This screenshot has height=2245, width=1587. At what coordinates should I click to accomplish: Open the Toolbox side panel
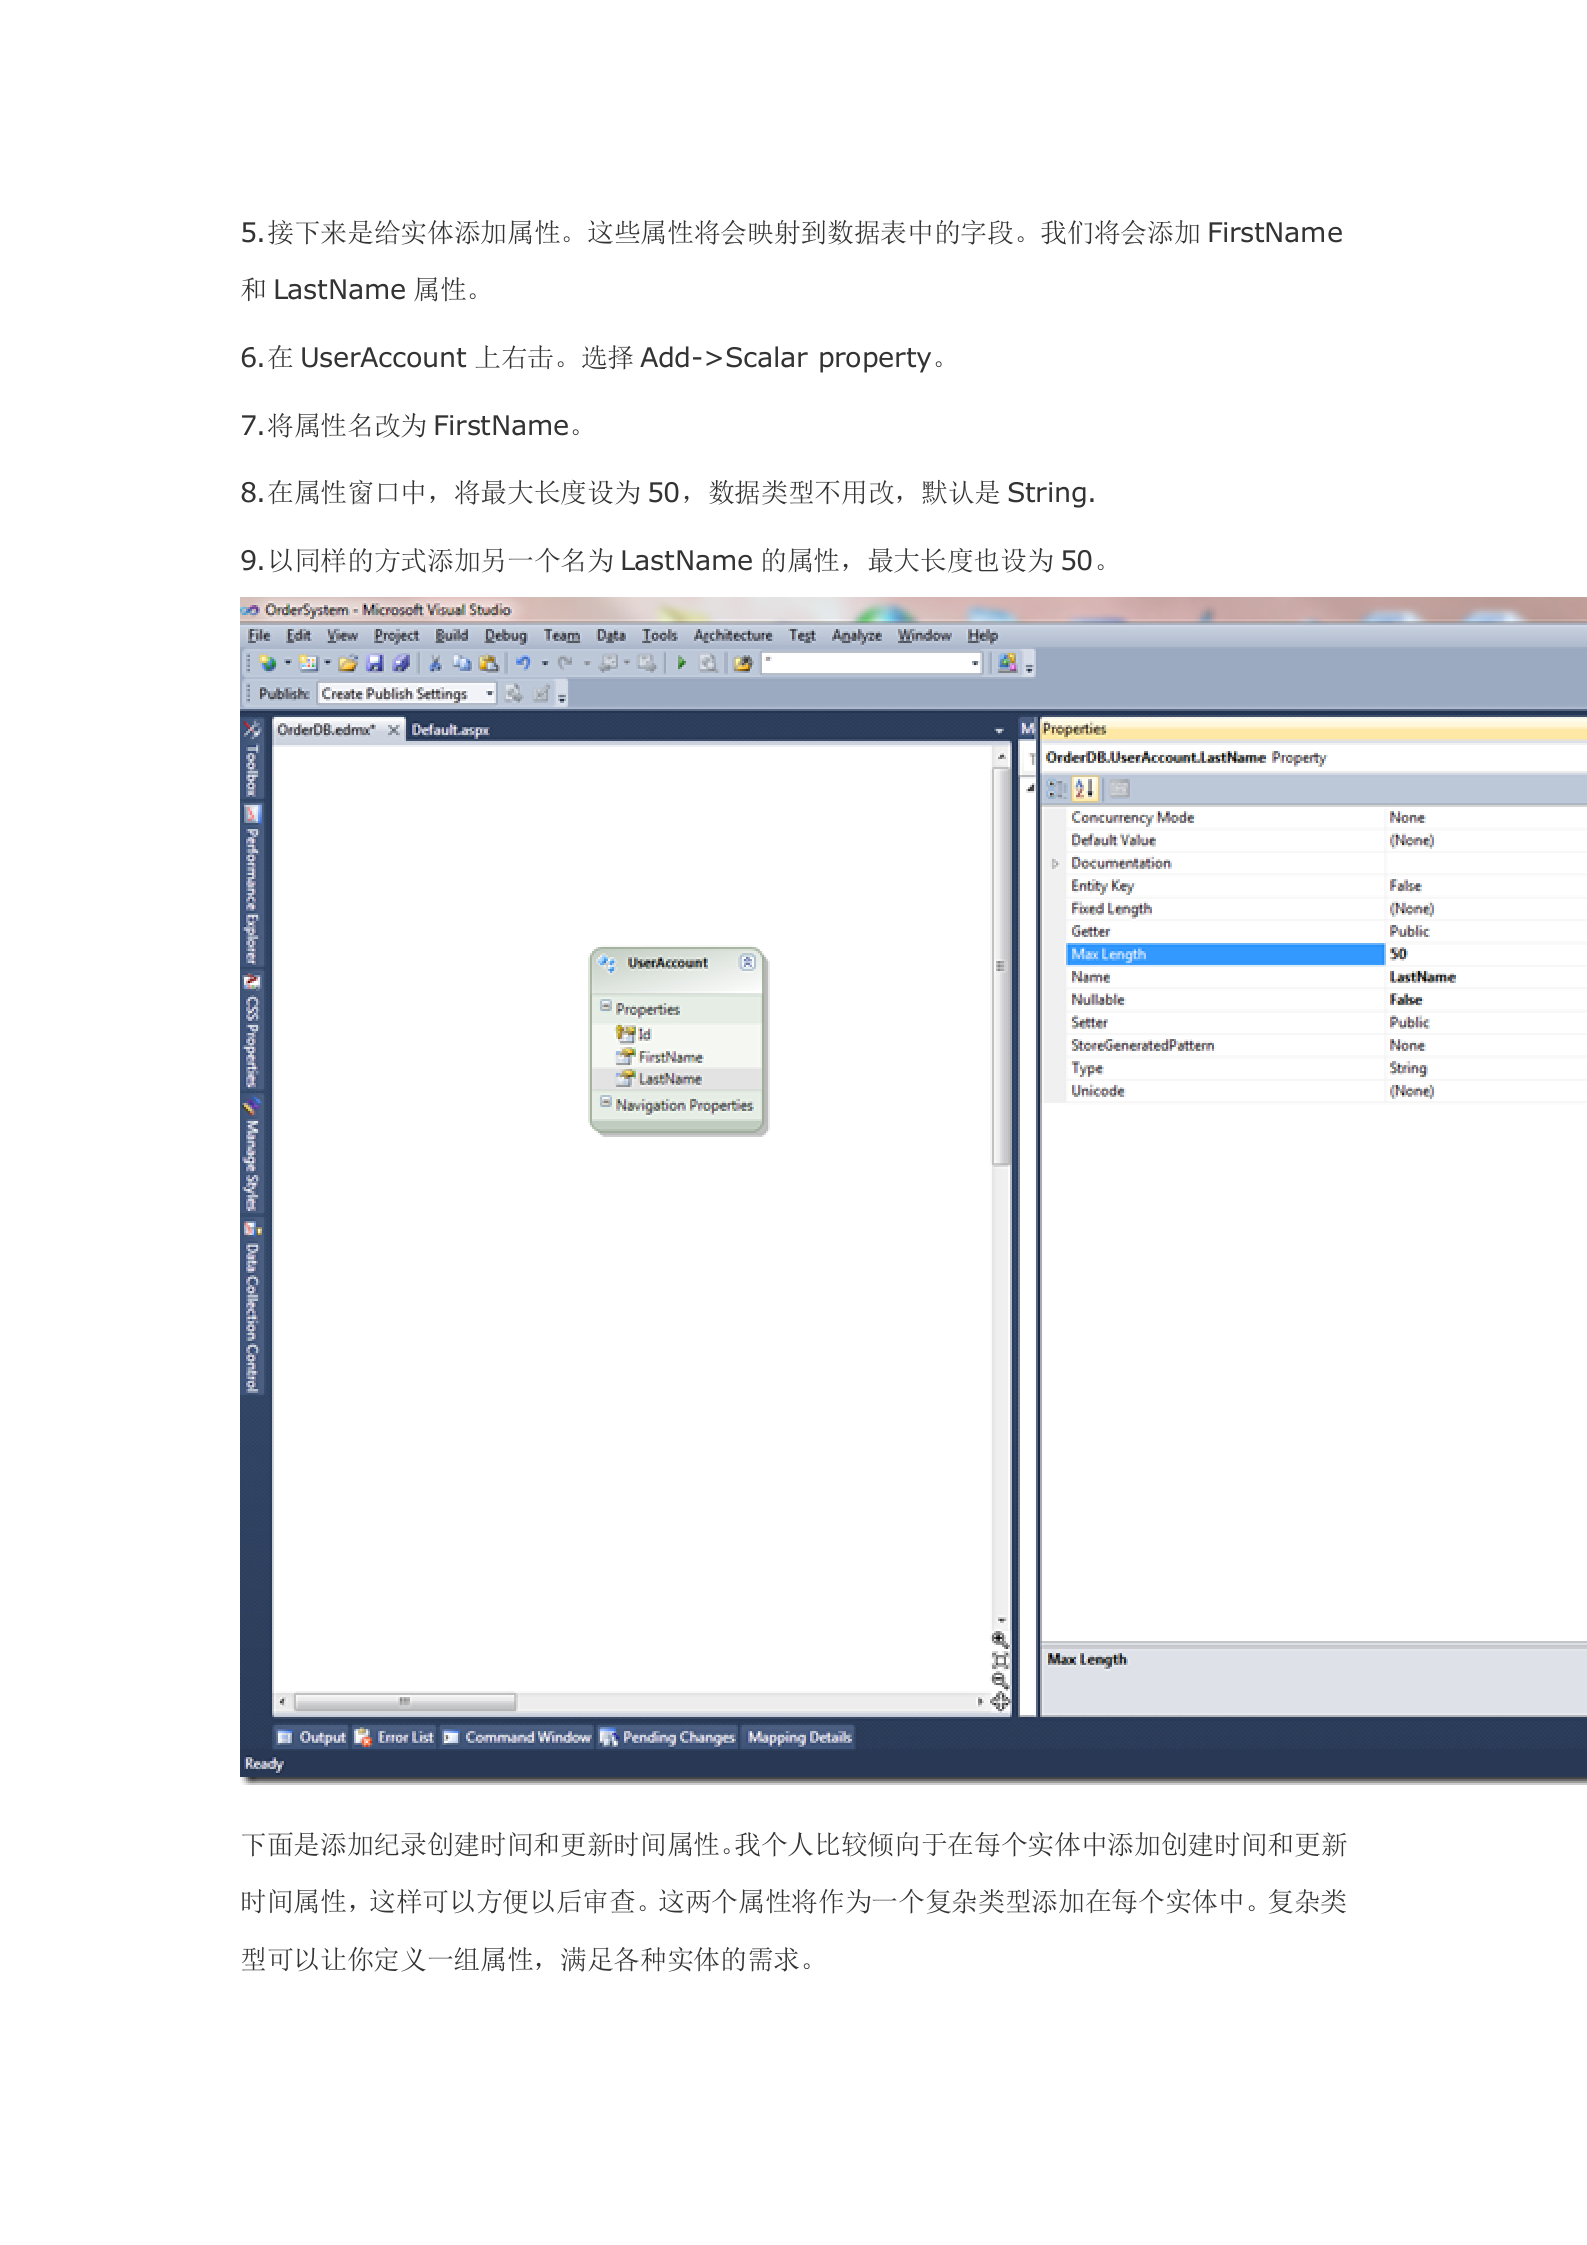(x=252, y=759)
